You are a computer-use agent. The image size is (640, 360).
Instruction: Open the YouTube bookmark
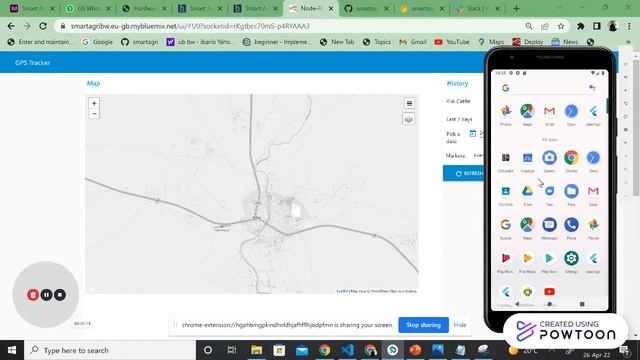(453, 42)
